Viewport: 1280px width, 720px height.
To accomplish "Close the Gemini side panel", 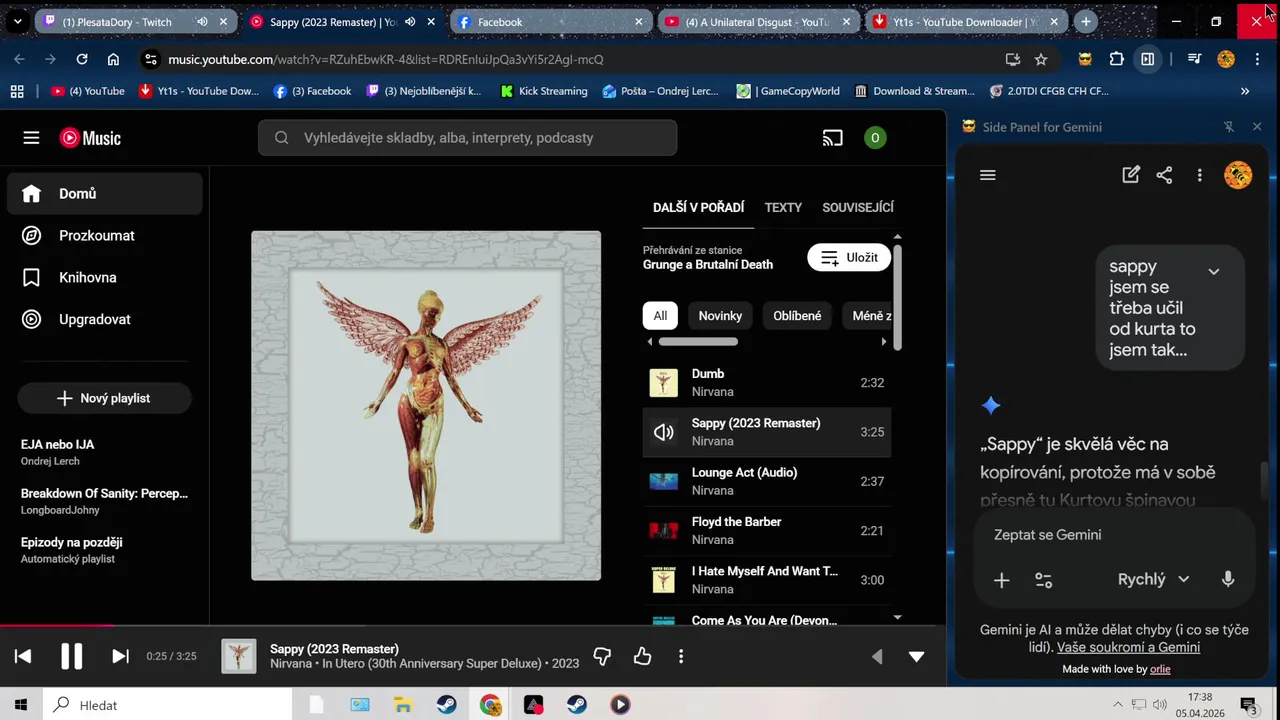I will pyautogui.click(x=1257, y=127).
